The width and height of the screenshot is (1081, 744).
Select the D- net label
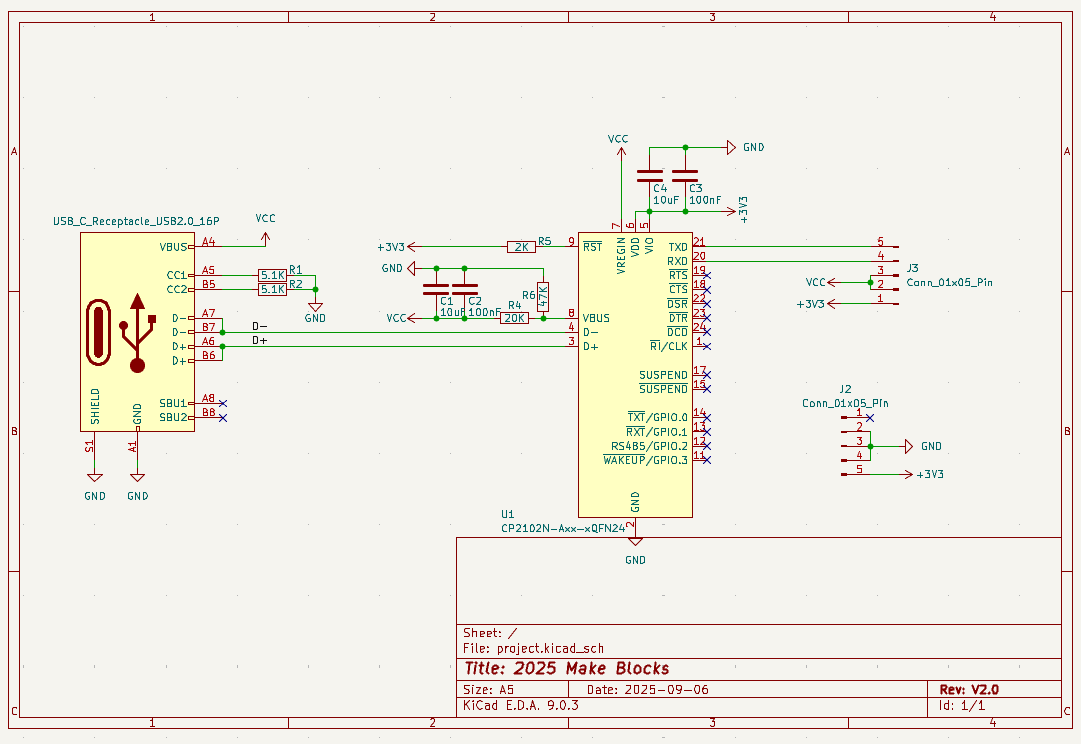260,326
